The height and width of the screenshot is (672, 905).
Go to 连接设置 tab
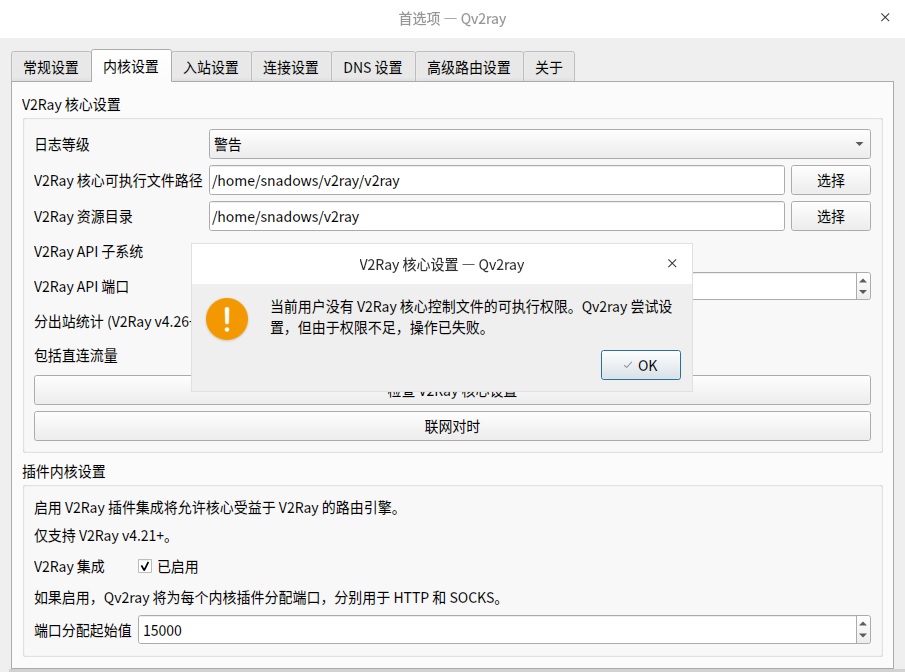[x=291, y=68]
